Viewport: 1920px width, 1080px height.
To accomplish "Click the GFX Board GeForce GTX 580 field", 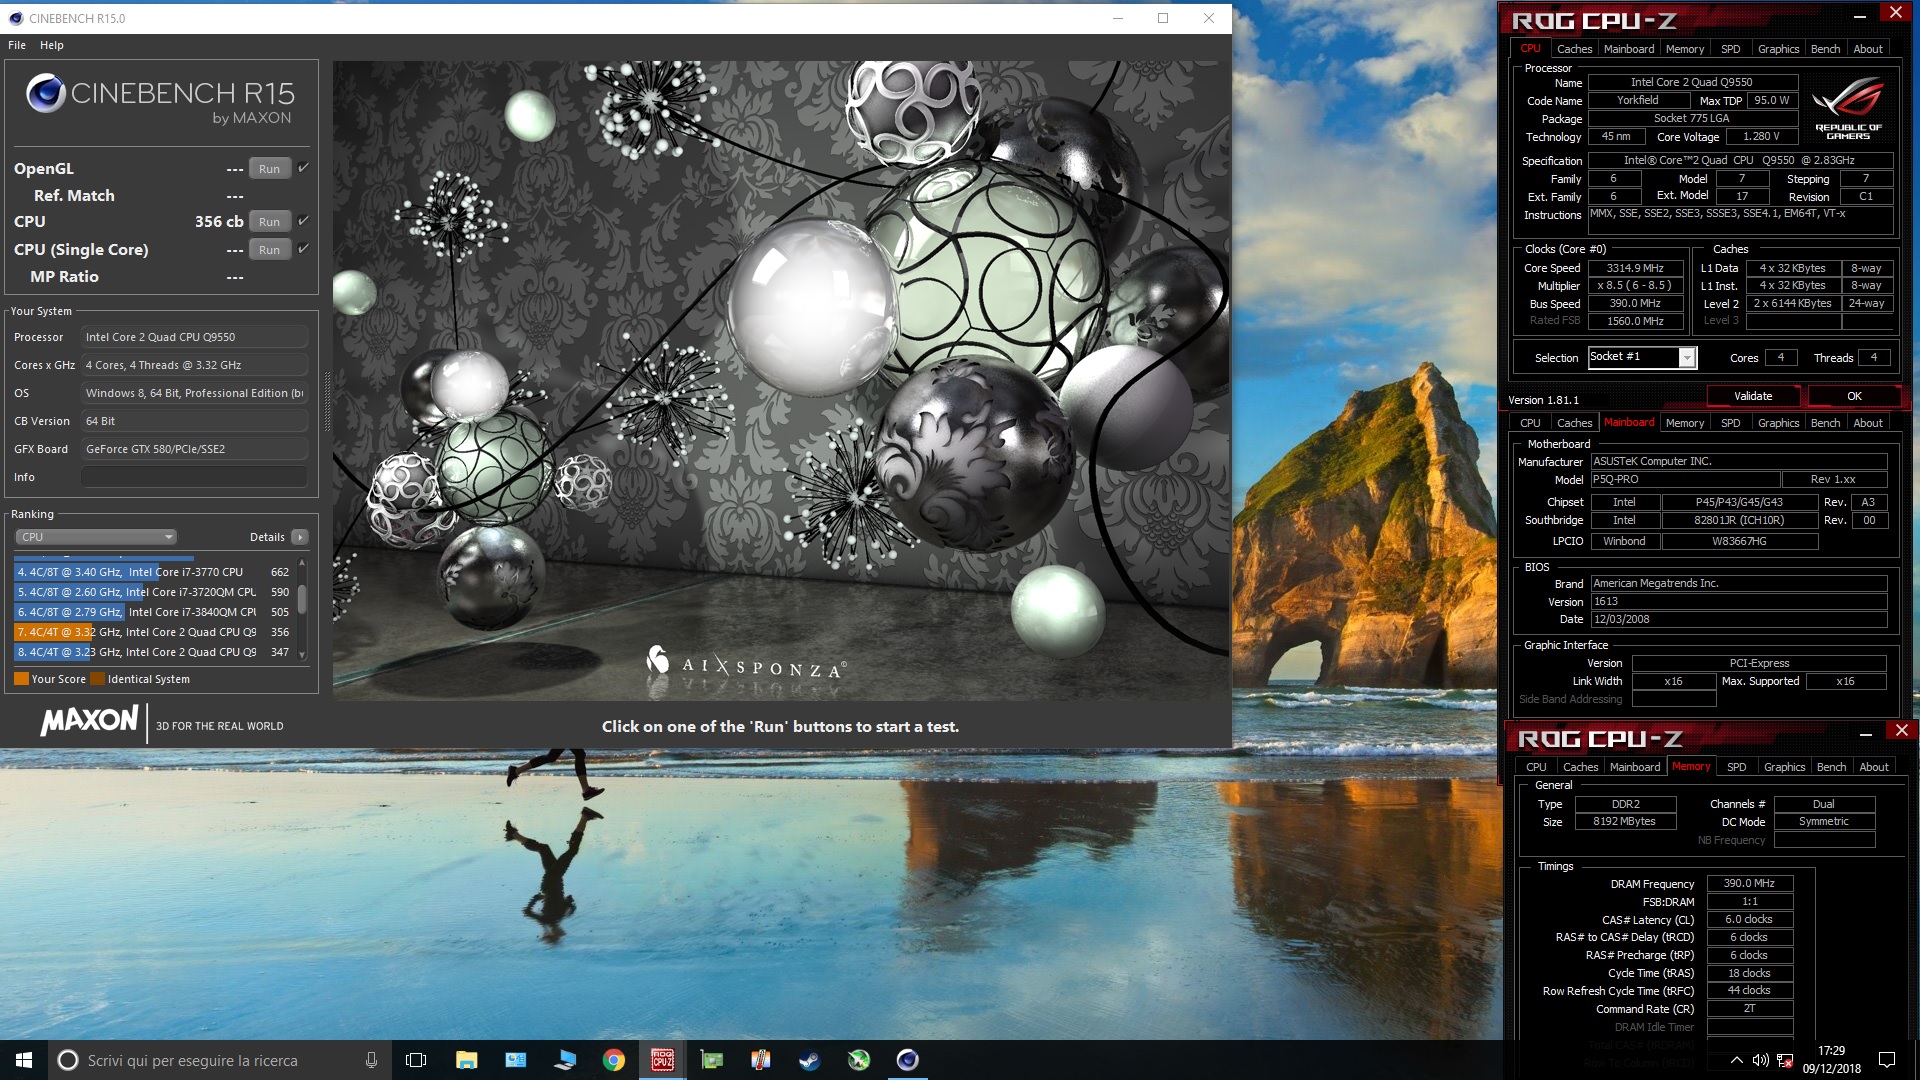I will pyautogui.click(x=194, y=449).
